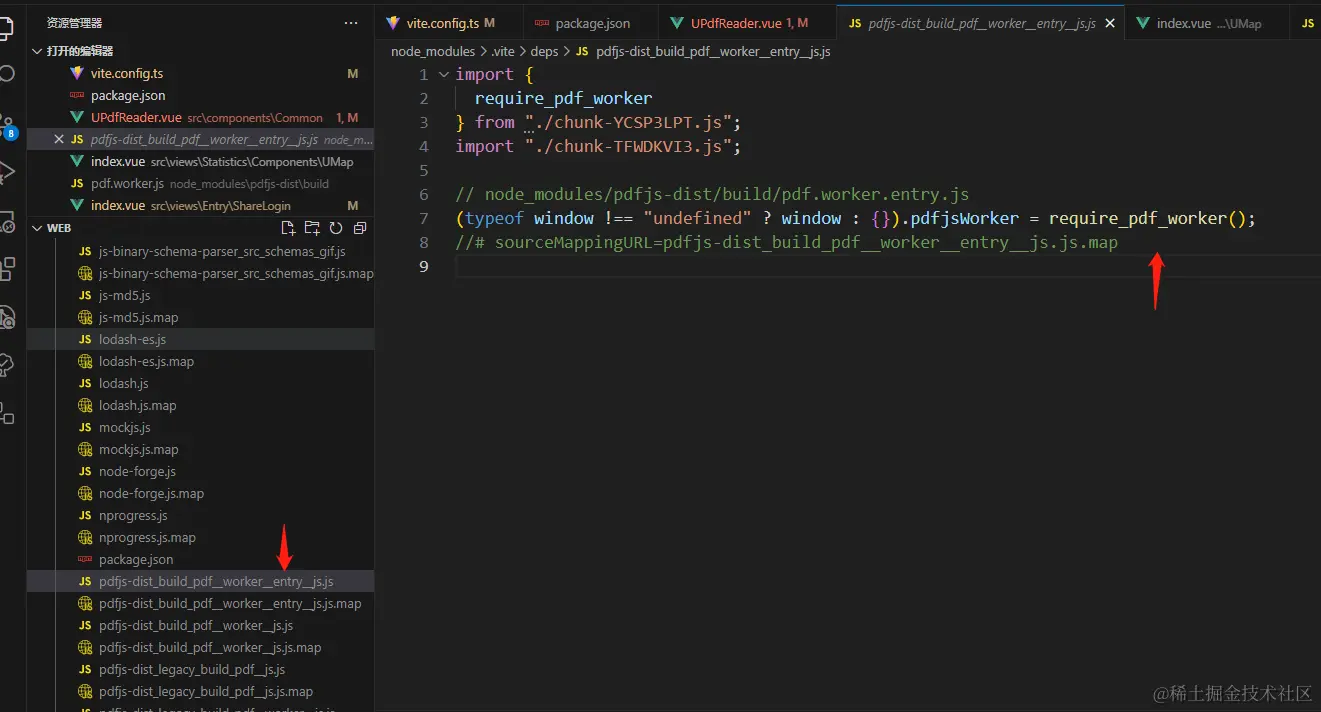Viewport: 1321px width, 712px height.
Task: Click line number 5 in the gutter
Action: click(x=424, y=171)
